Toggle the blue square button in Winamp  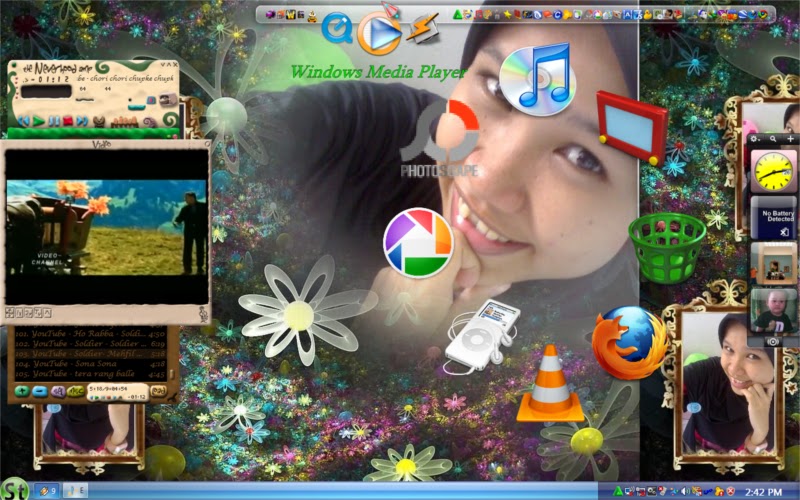[151, 100]
